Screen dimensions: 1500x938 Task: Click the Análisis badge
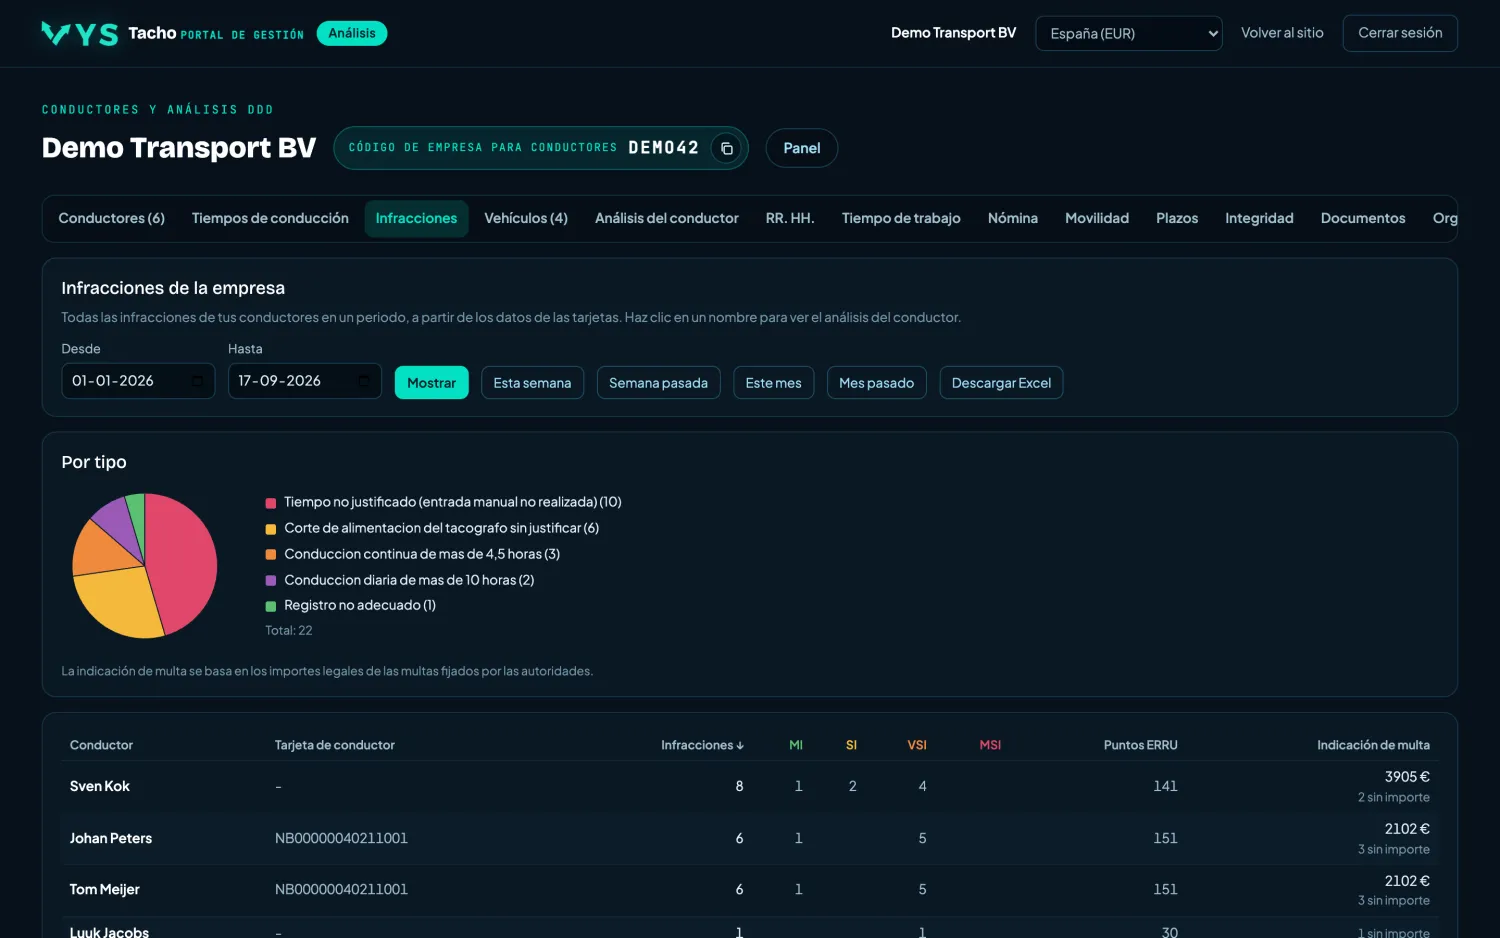pos(352,33)
